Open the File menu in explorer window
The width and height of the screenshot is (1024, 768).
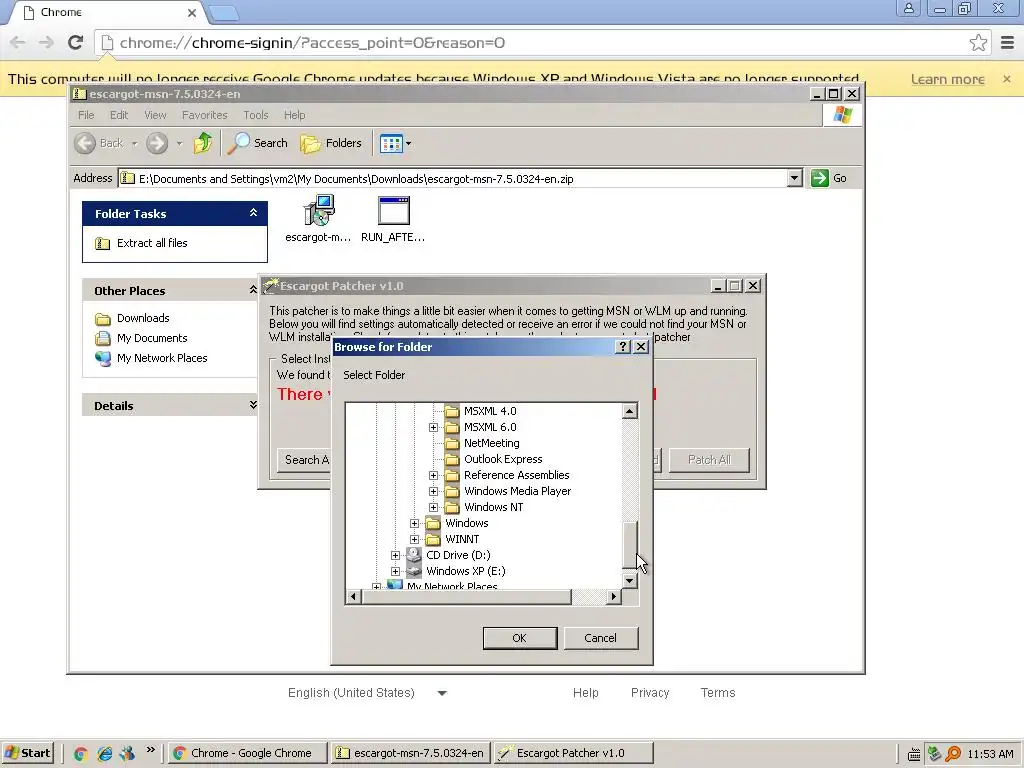click(86, 115)
